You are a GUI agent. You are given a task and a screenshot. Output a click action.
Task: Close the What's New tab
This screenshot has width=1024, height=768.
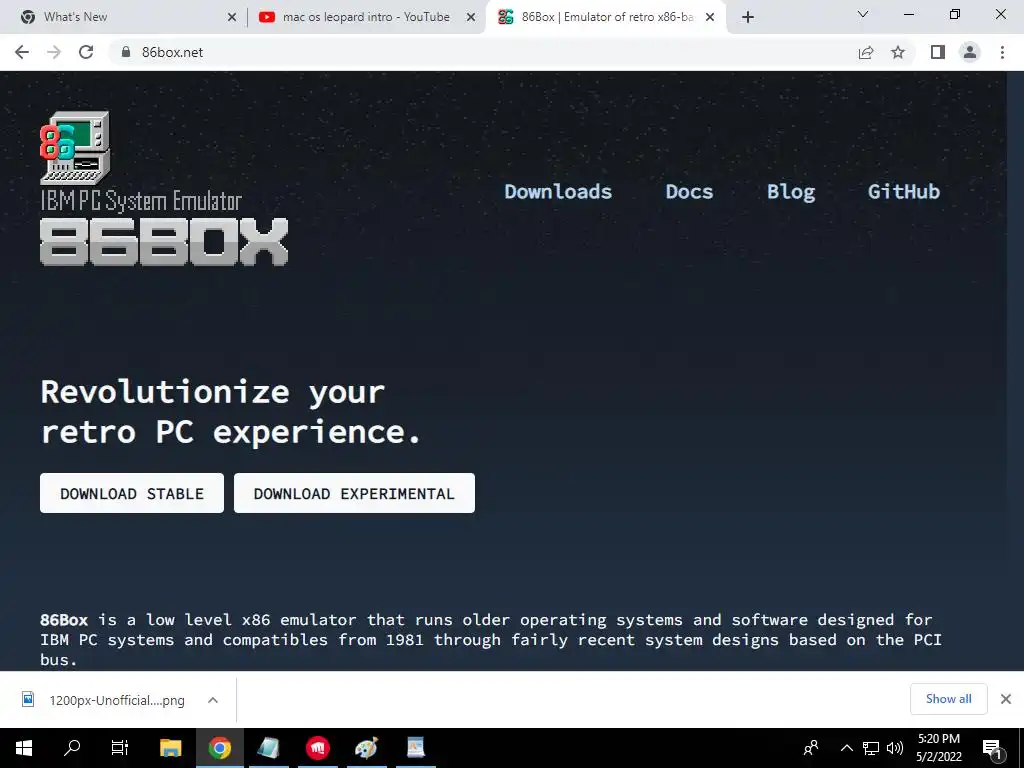pyautogui.click(x=232, y=17)
